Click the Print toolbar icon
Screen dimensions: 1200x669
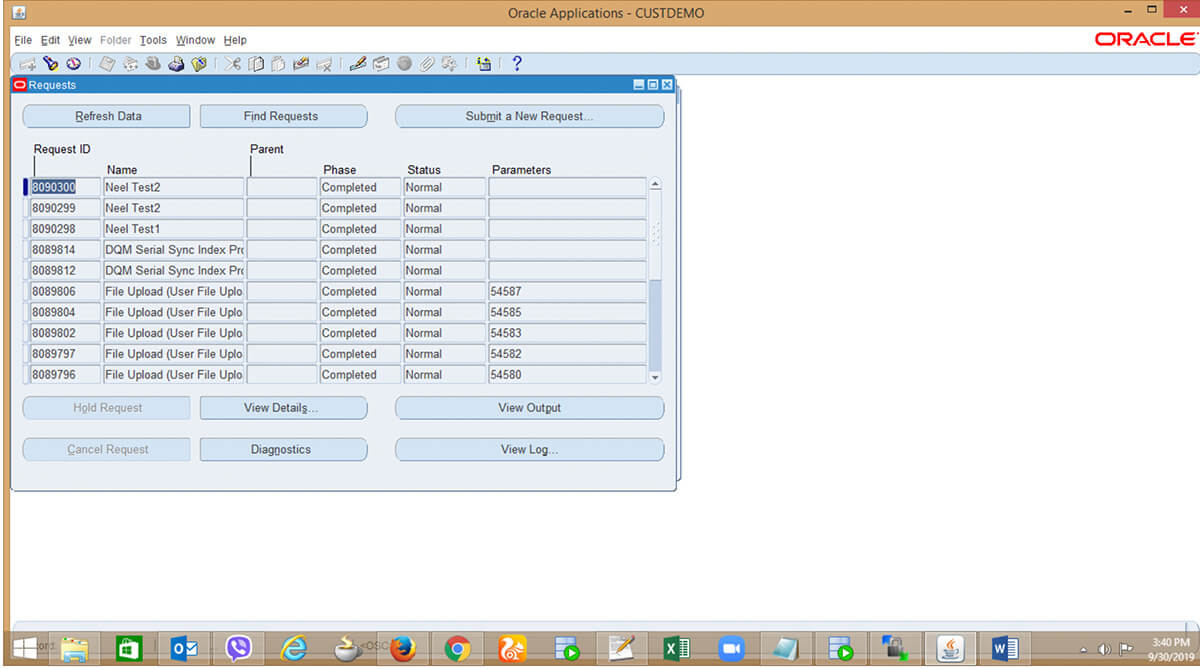point(176,64)
